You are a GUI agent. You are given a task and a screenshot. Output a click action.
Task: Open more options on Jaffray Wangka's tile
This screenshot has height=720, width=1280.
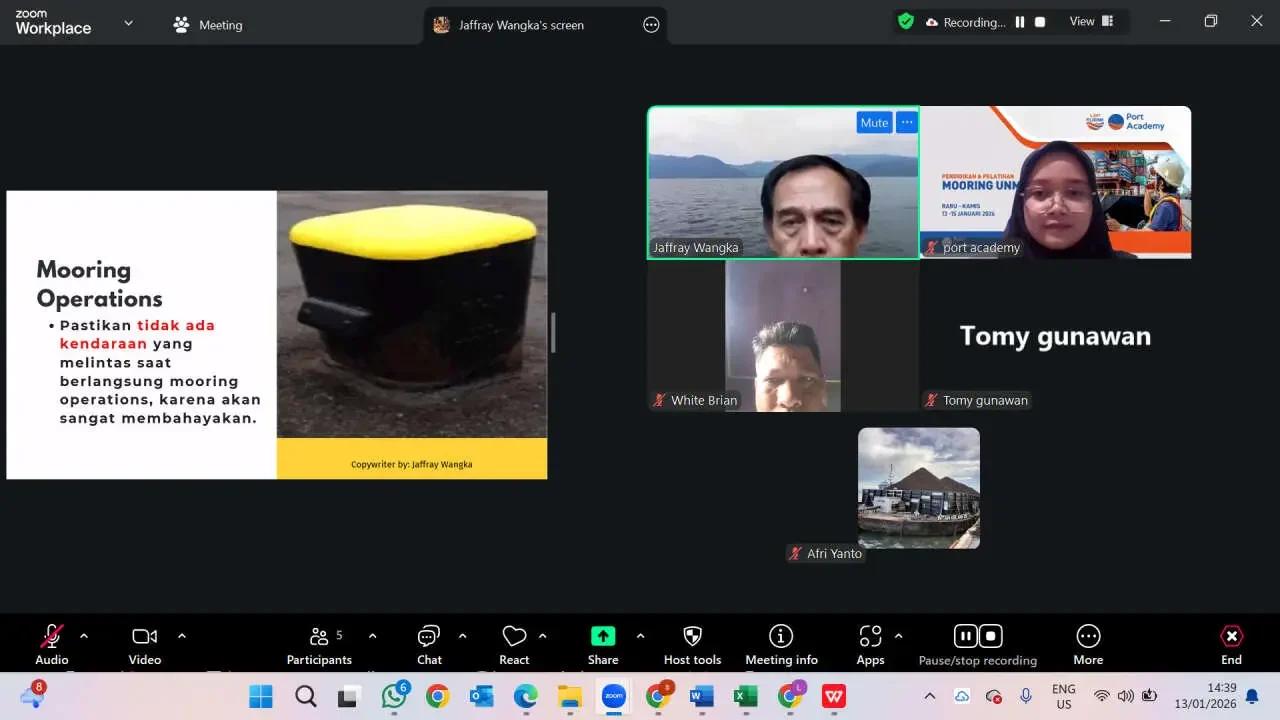pos(906,122)
